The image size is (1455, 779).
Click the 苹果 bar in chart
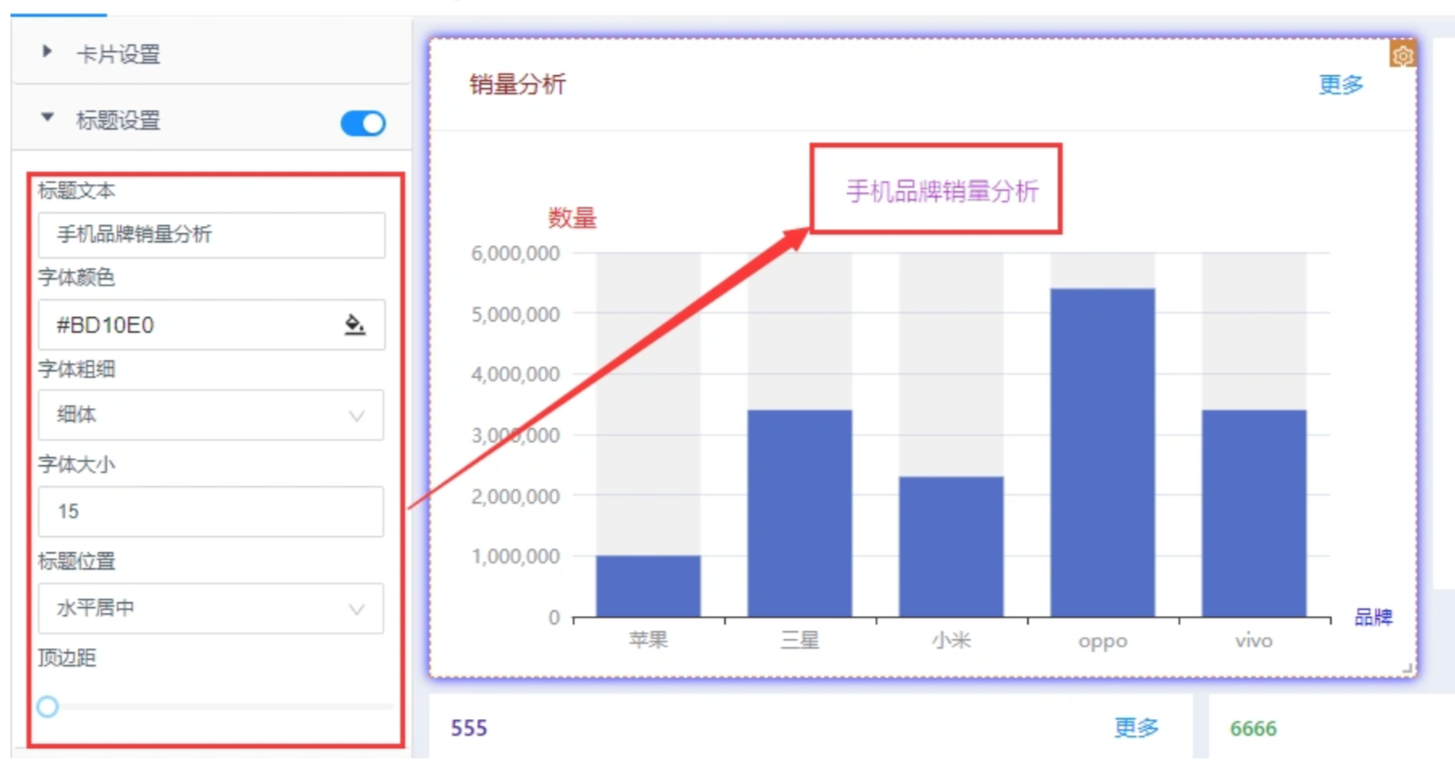[x=648, y=586]
